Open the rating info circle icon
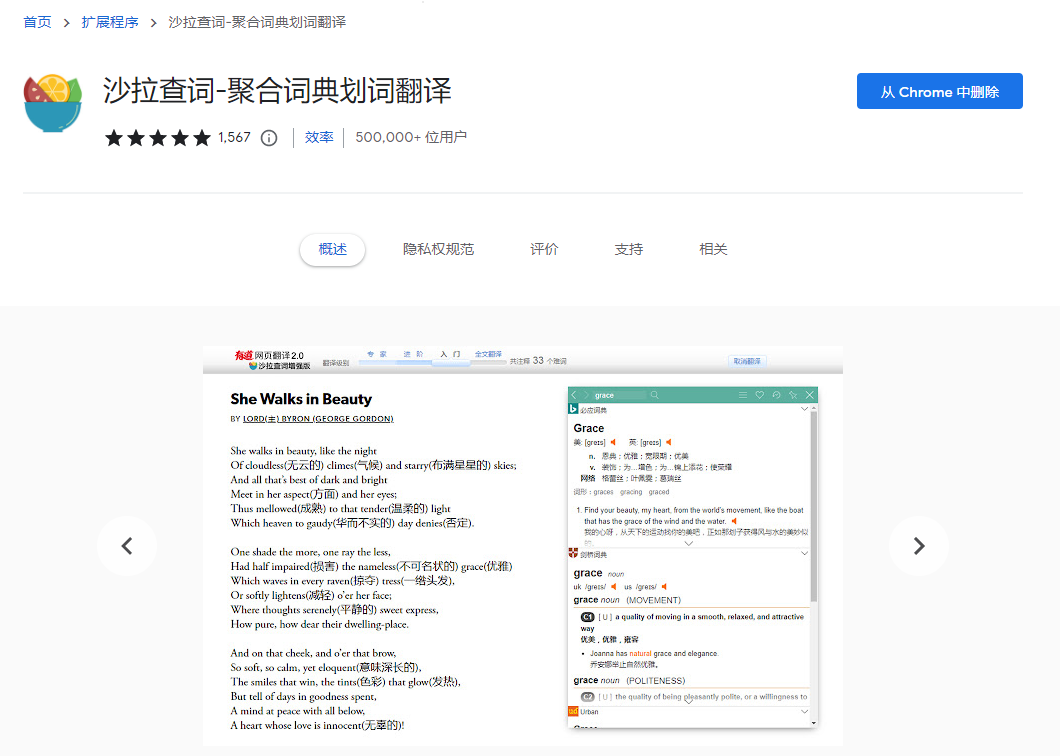The width and height of the screenshot is (1060, 756). tap(269, 138)
